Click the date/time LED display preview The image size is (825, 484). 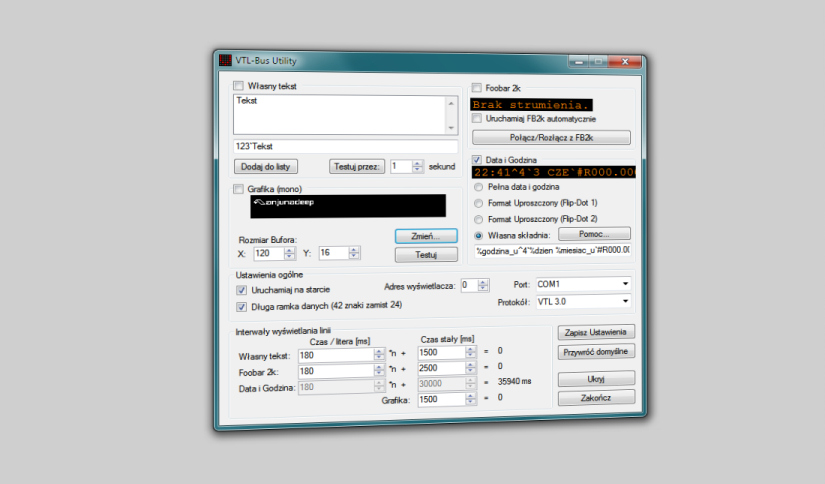[553, 172]
